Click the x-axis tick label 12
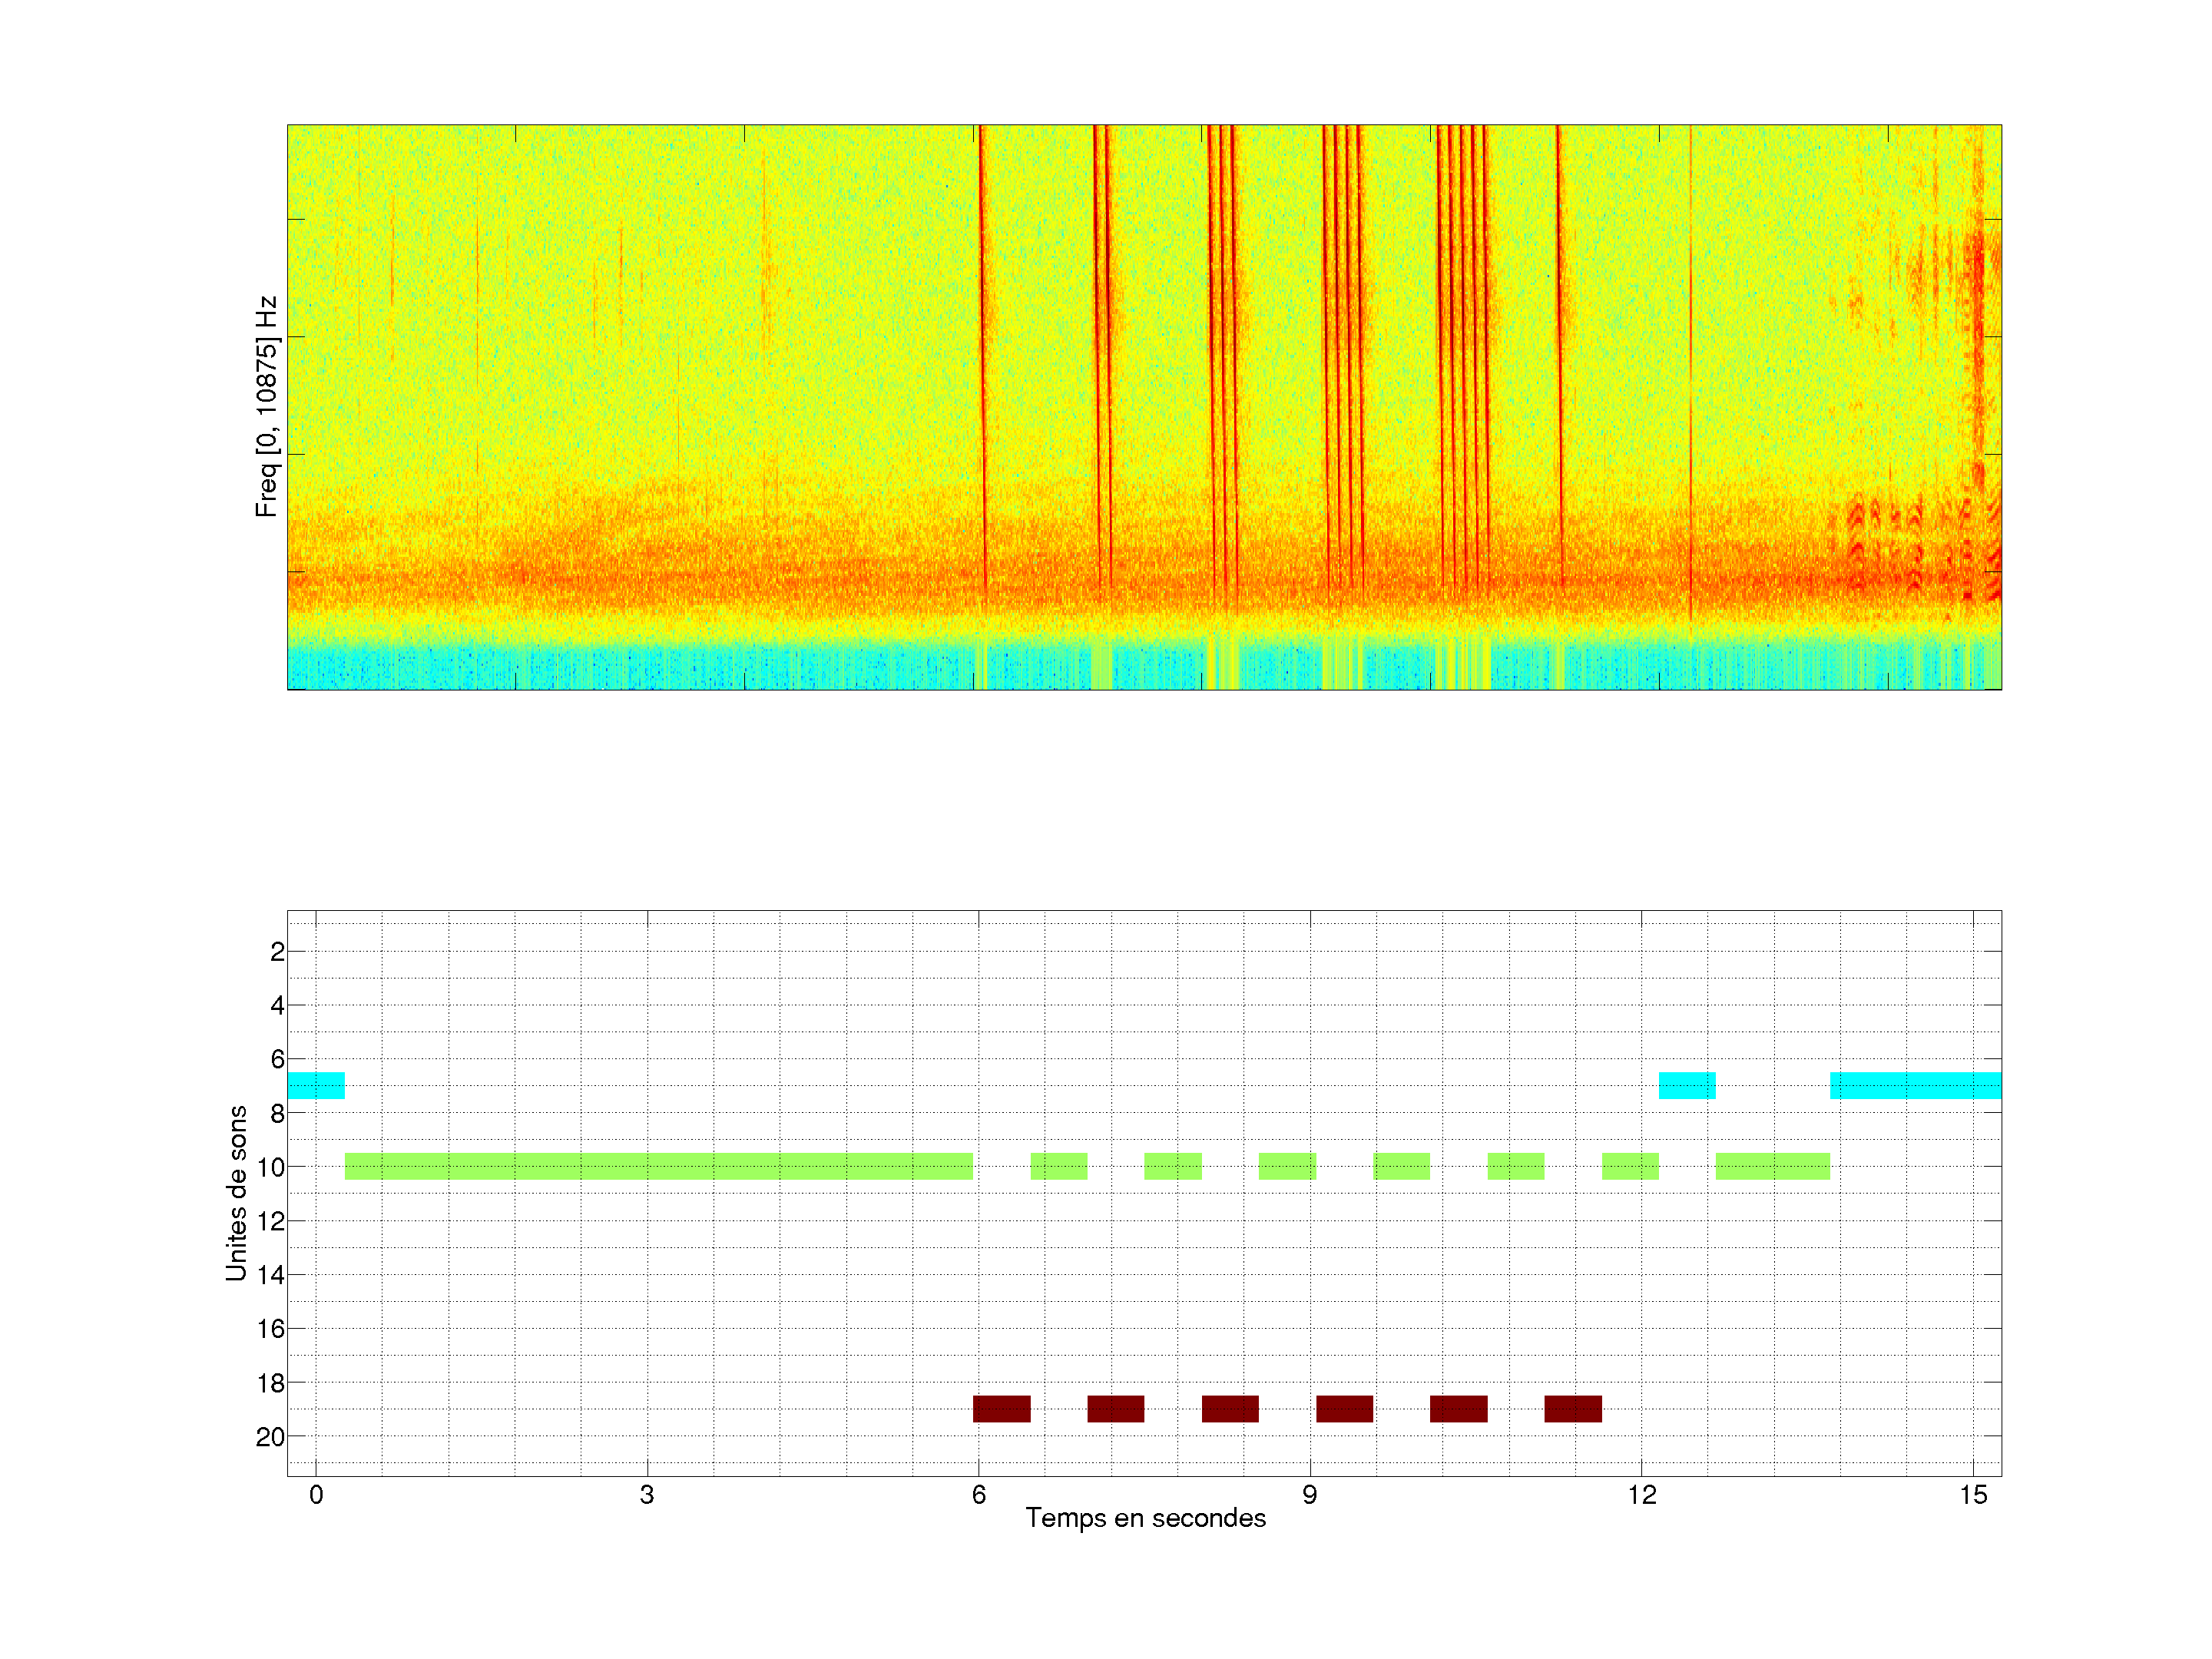The image size is (2212, 1659). pyautogui.click(x=1641, y=1495)
